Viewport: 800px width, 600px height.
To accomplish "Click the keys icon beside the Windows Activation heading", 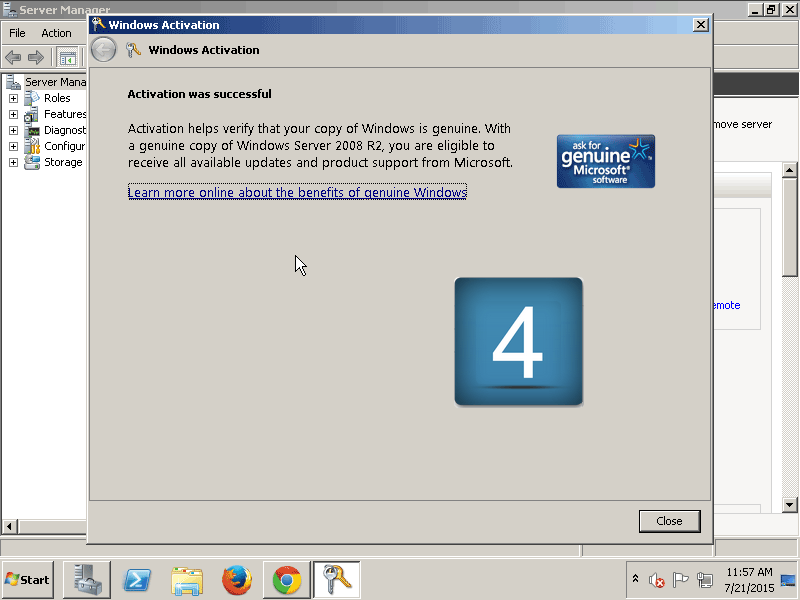I will click(133, 50).
